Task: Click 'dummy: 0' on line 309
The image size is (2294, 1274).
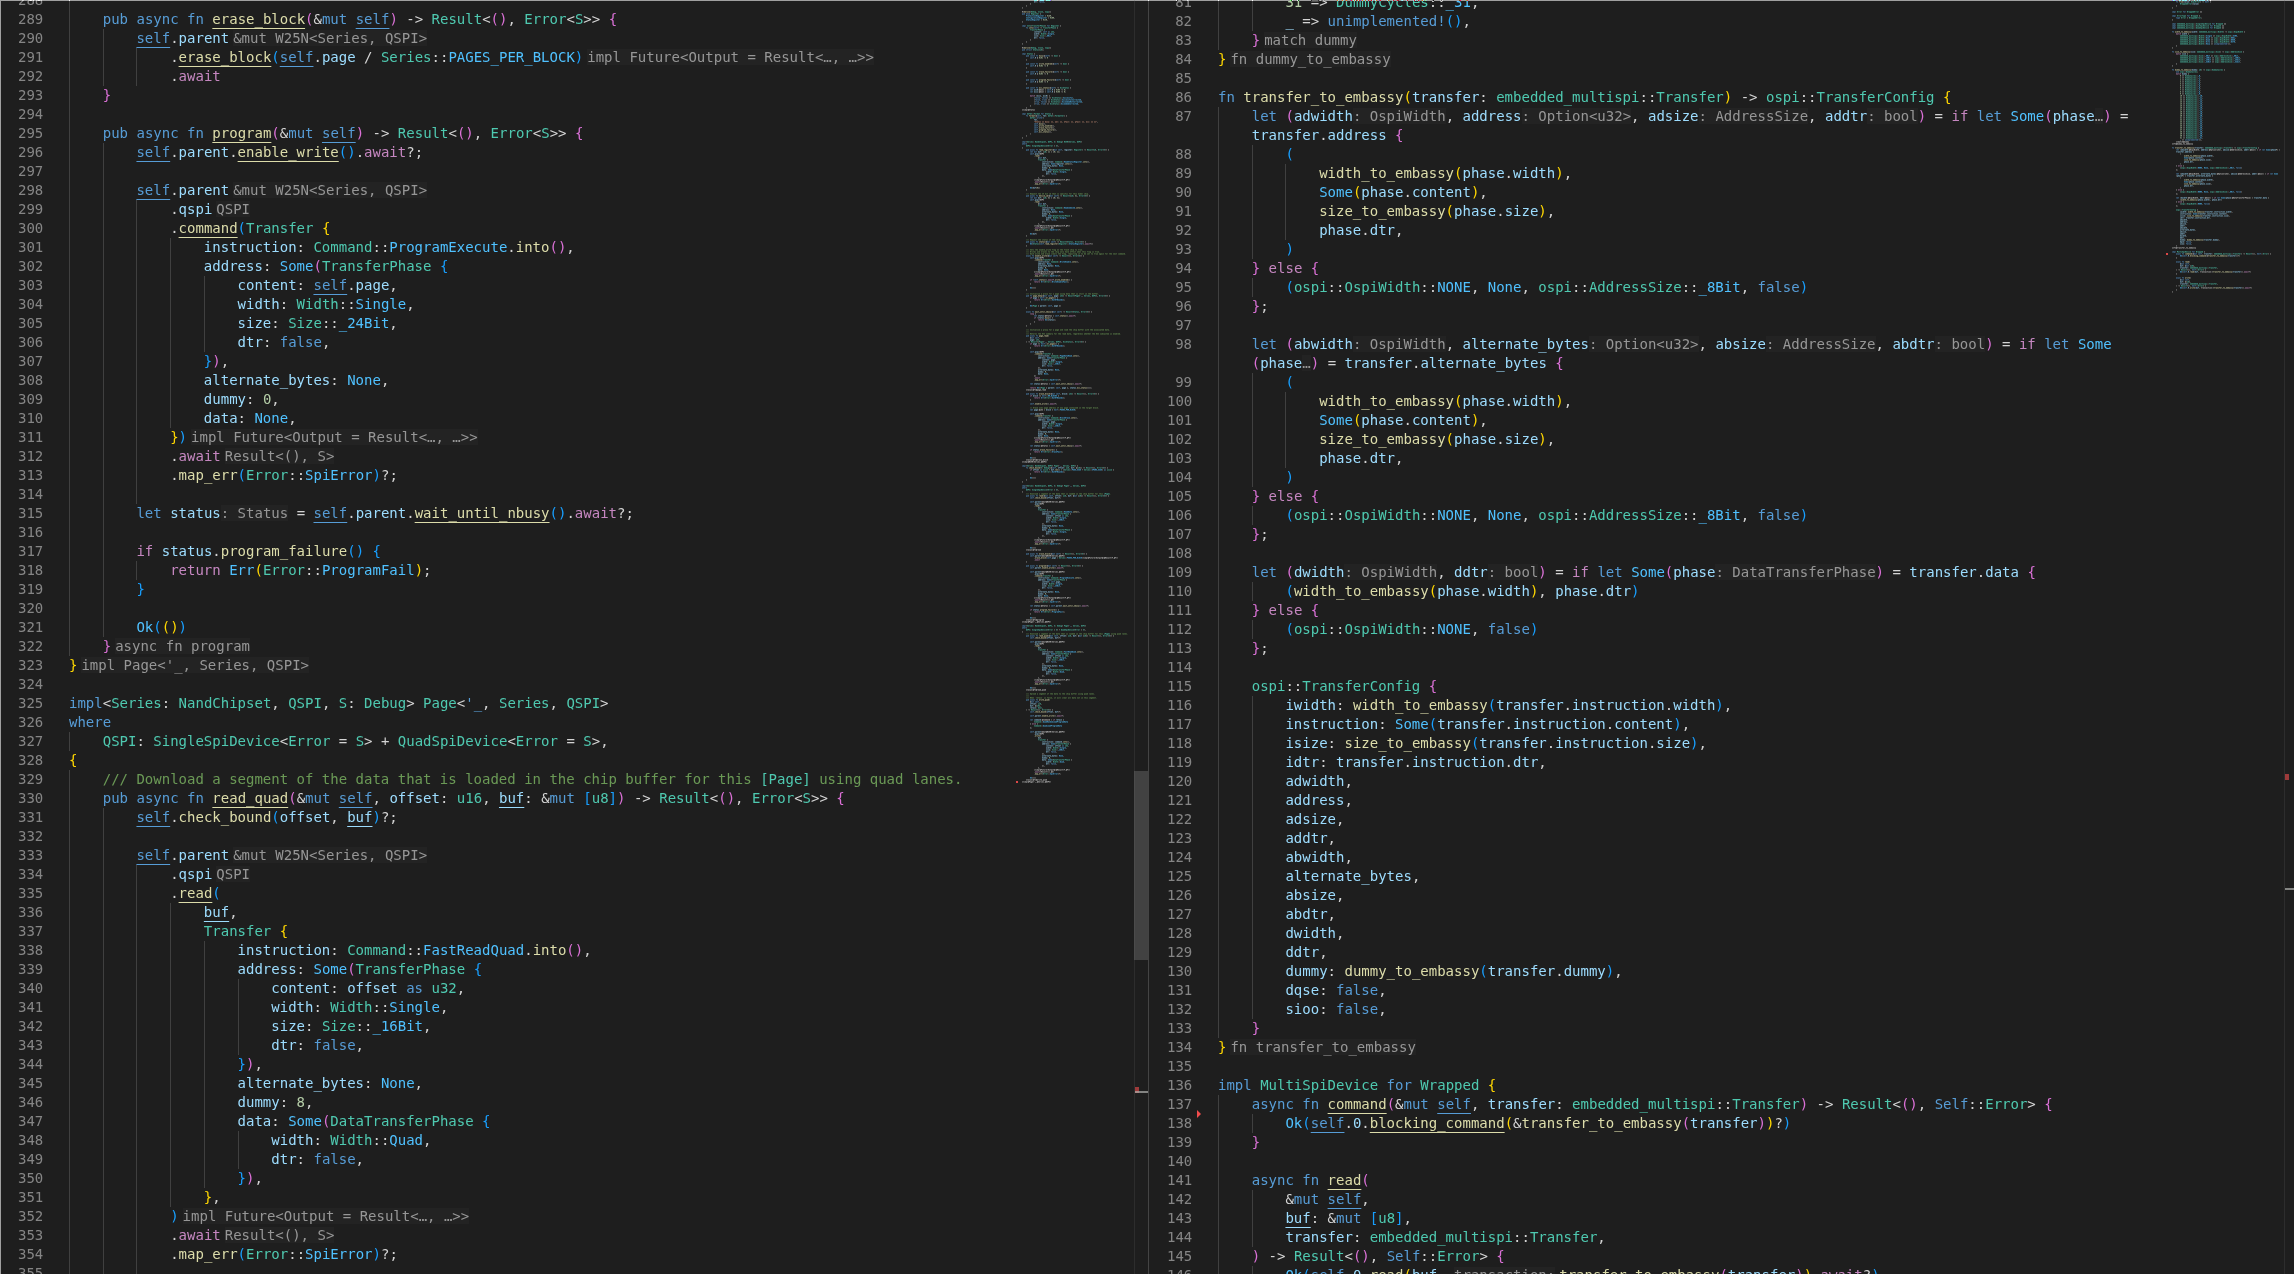Action: point(237,399)
